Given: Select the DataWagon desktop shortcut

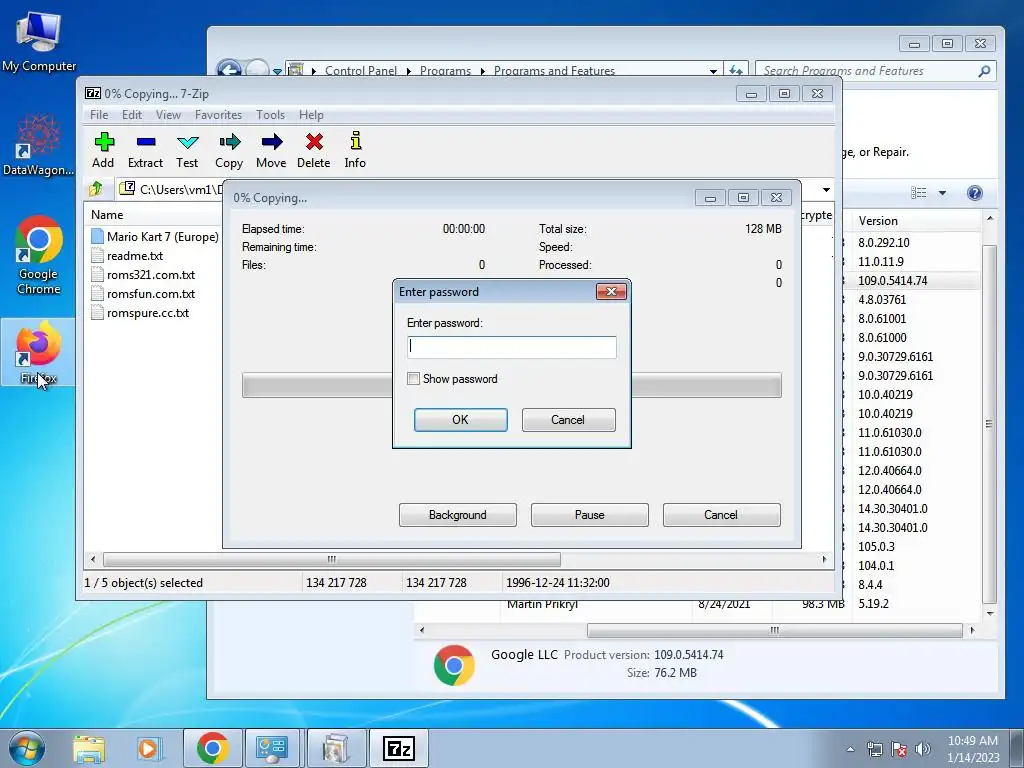Looking at the screenshot, I should tap(39, 145).
